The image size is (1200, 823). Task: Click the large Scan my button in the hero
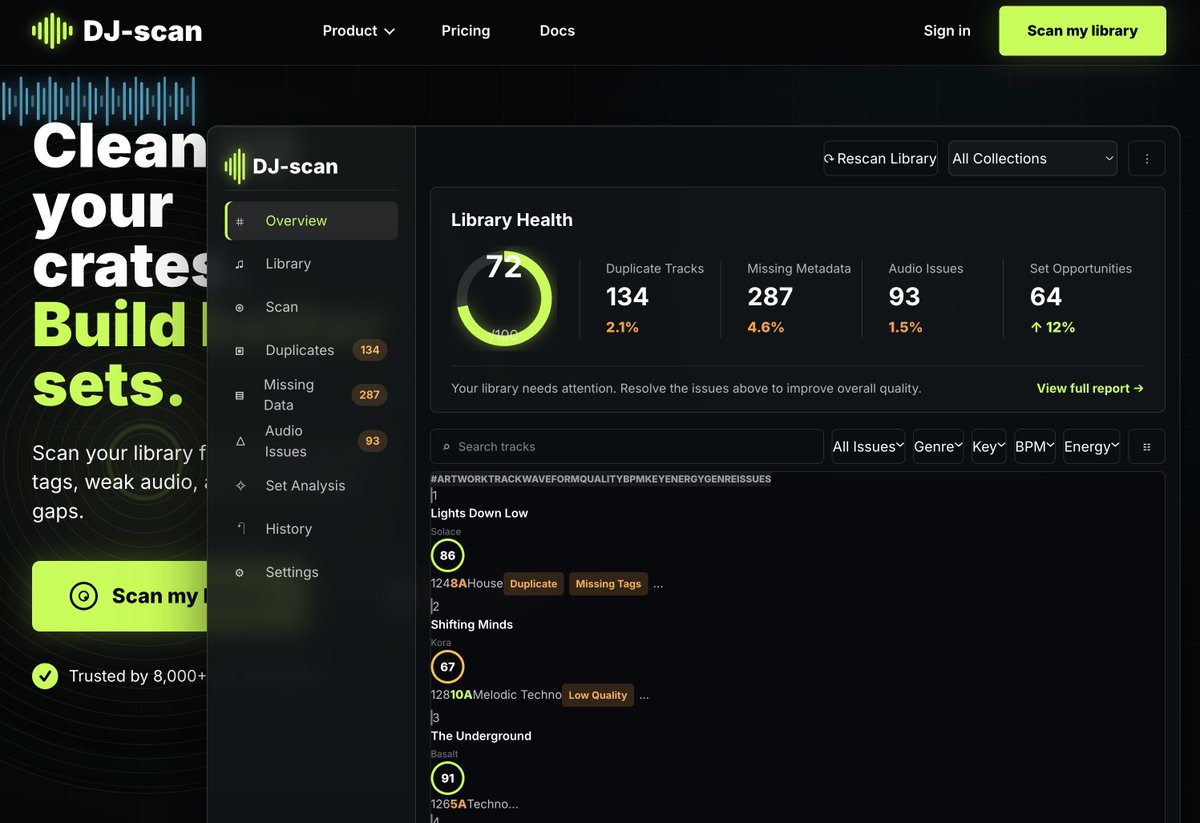(120, 596)
